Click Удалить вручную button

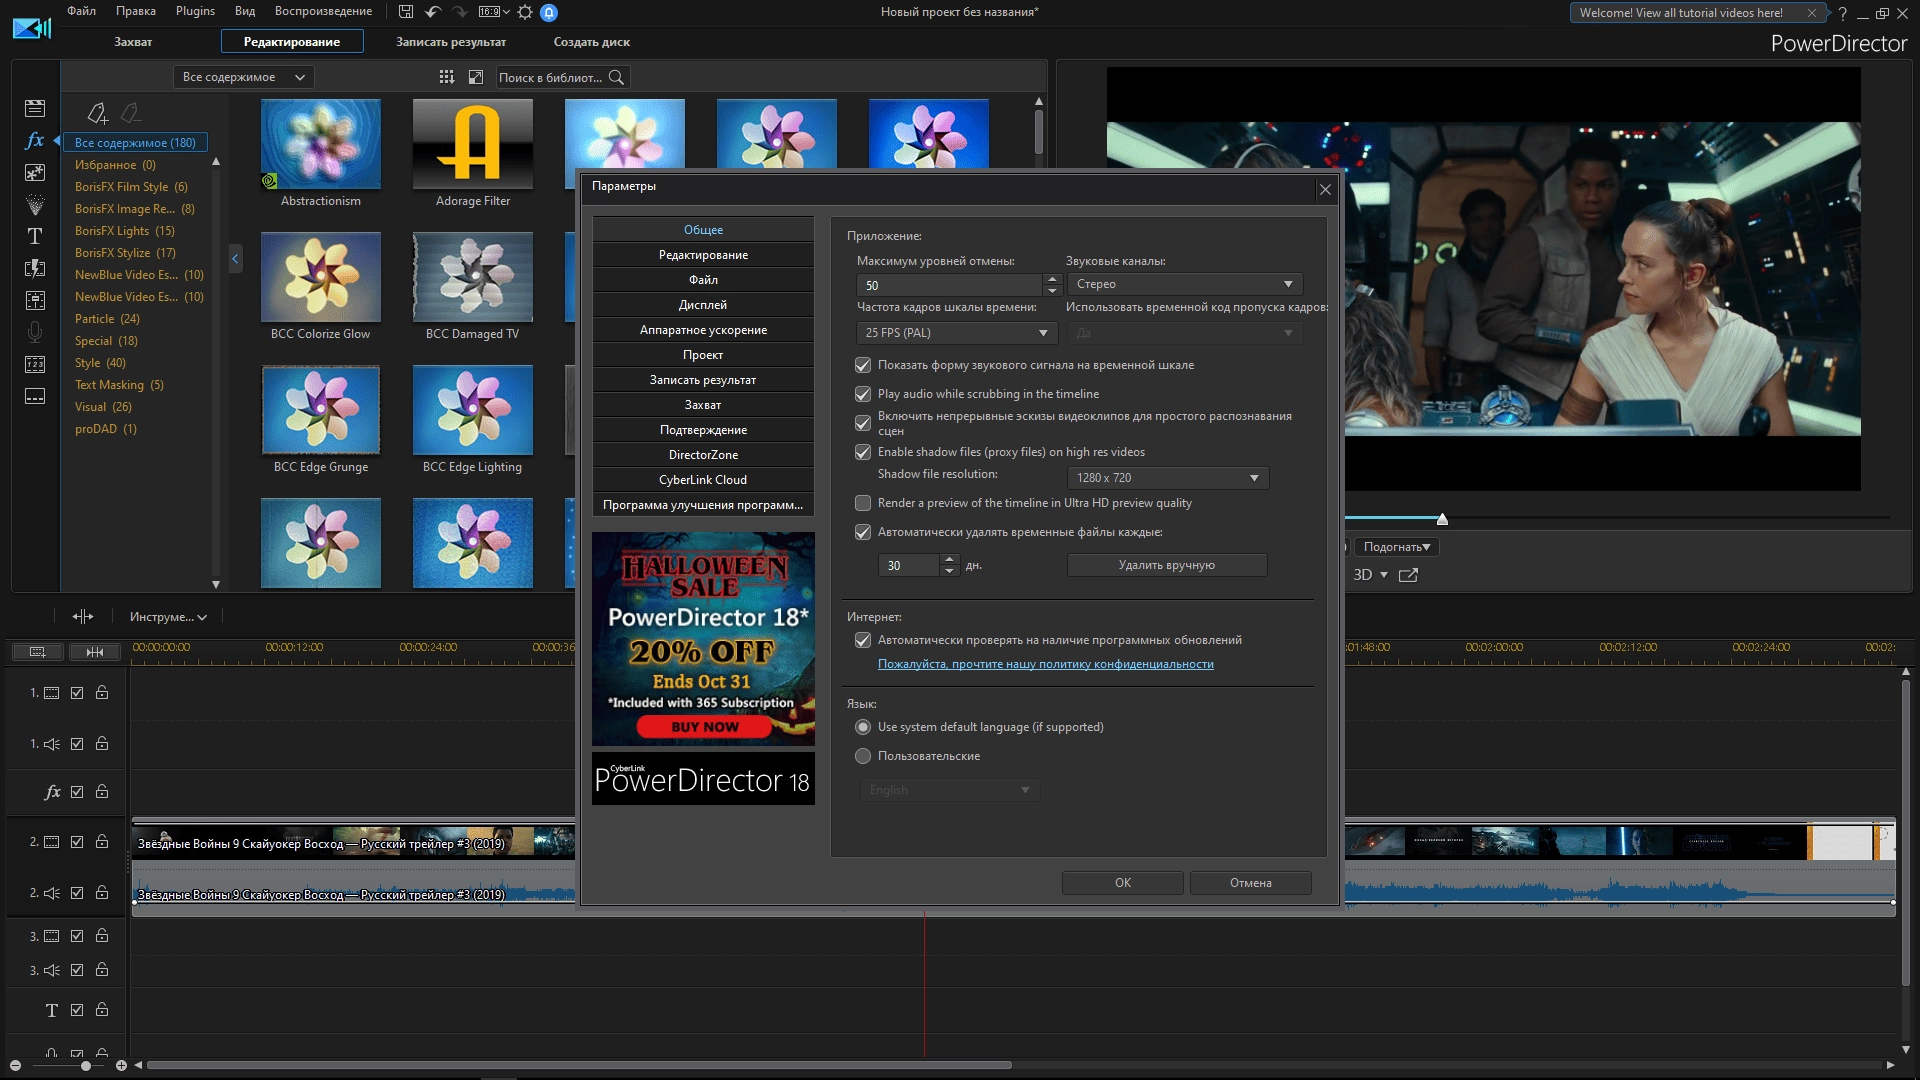point(1167,565)
